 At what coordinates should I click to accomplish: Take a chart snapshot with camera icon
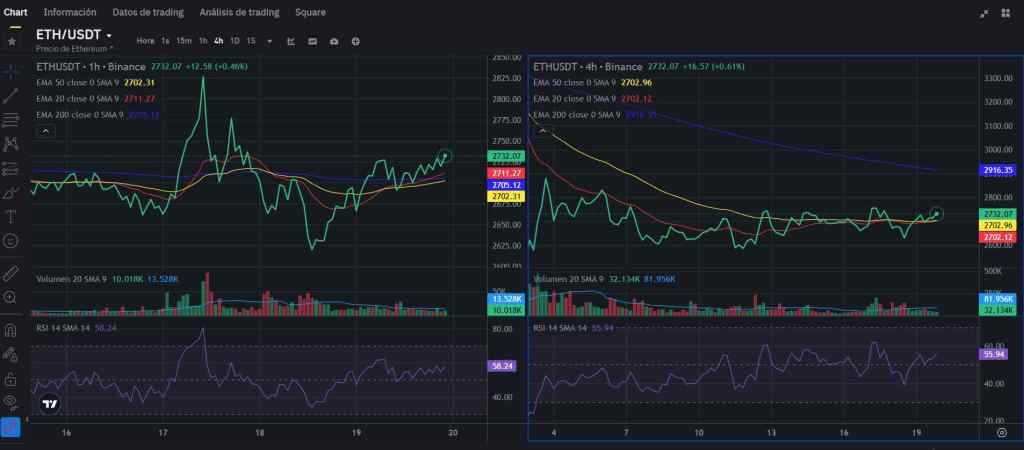tap(334, 41)
